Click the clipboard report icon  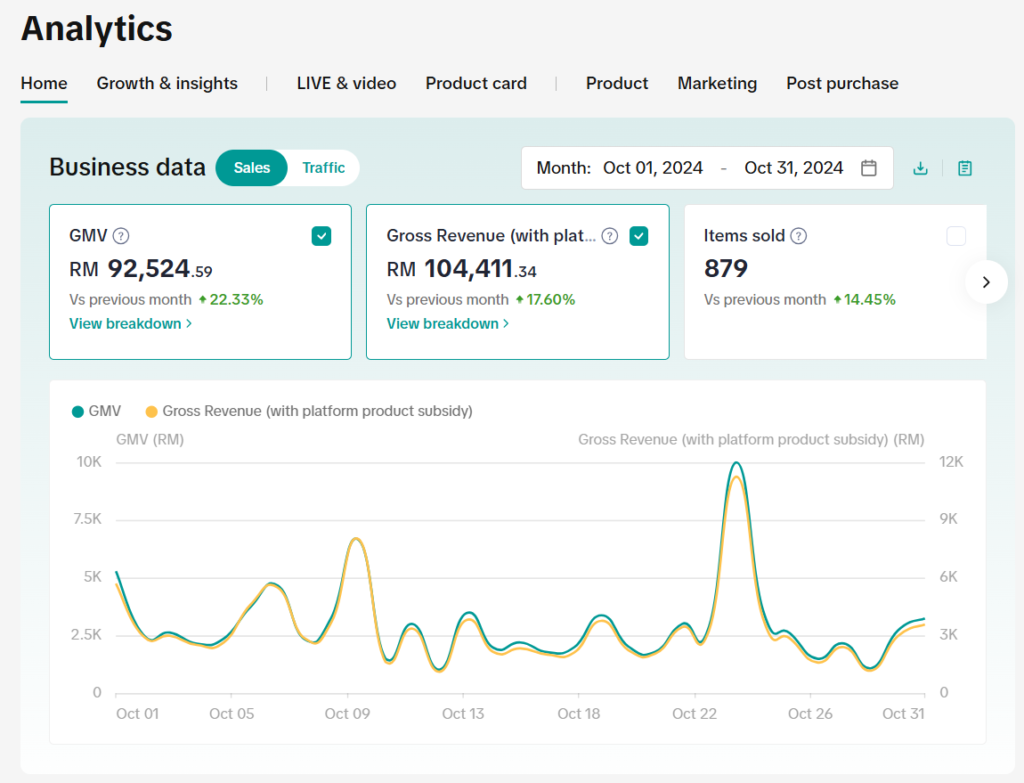tap(964, 168)
